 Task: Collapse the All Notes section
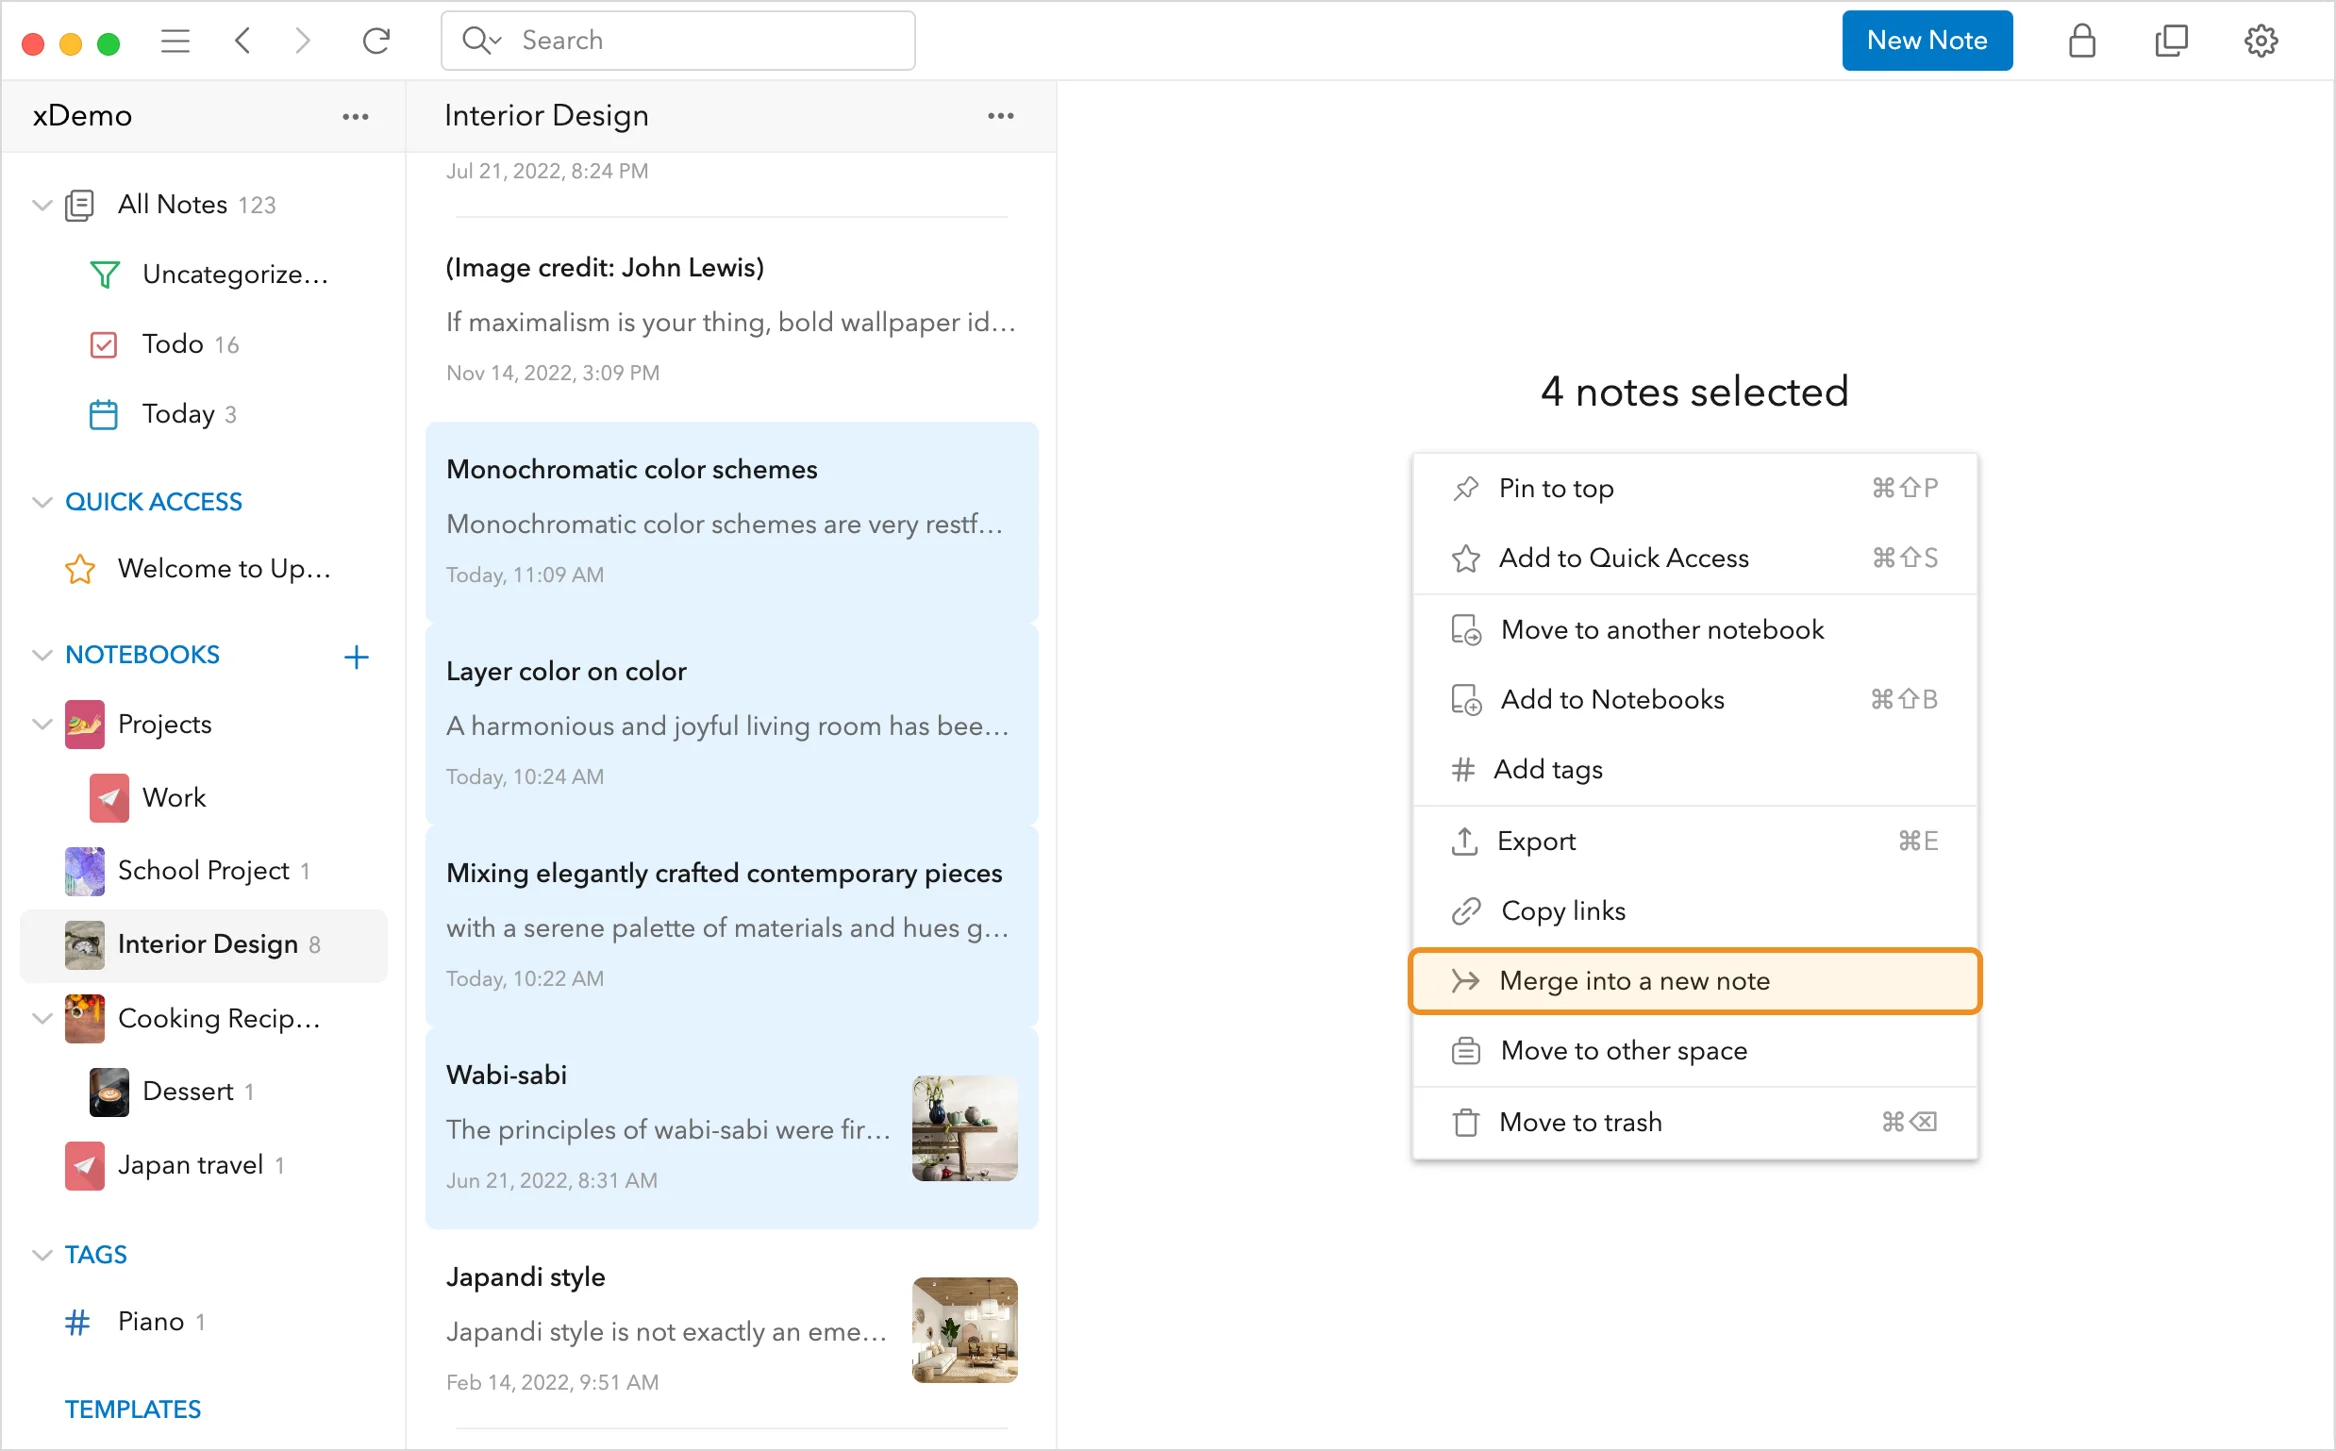[x=42, y=205]
